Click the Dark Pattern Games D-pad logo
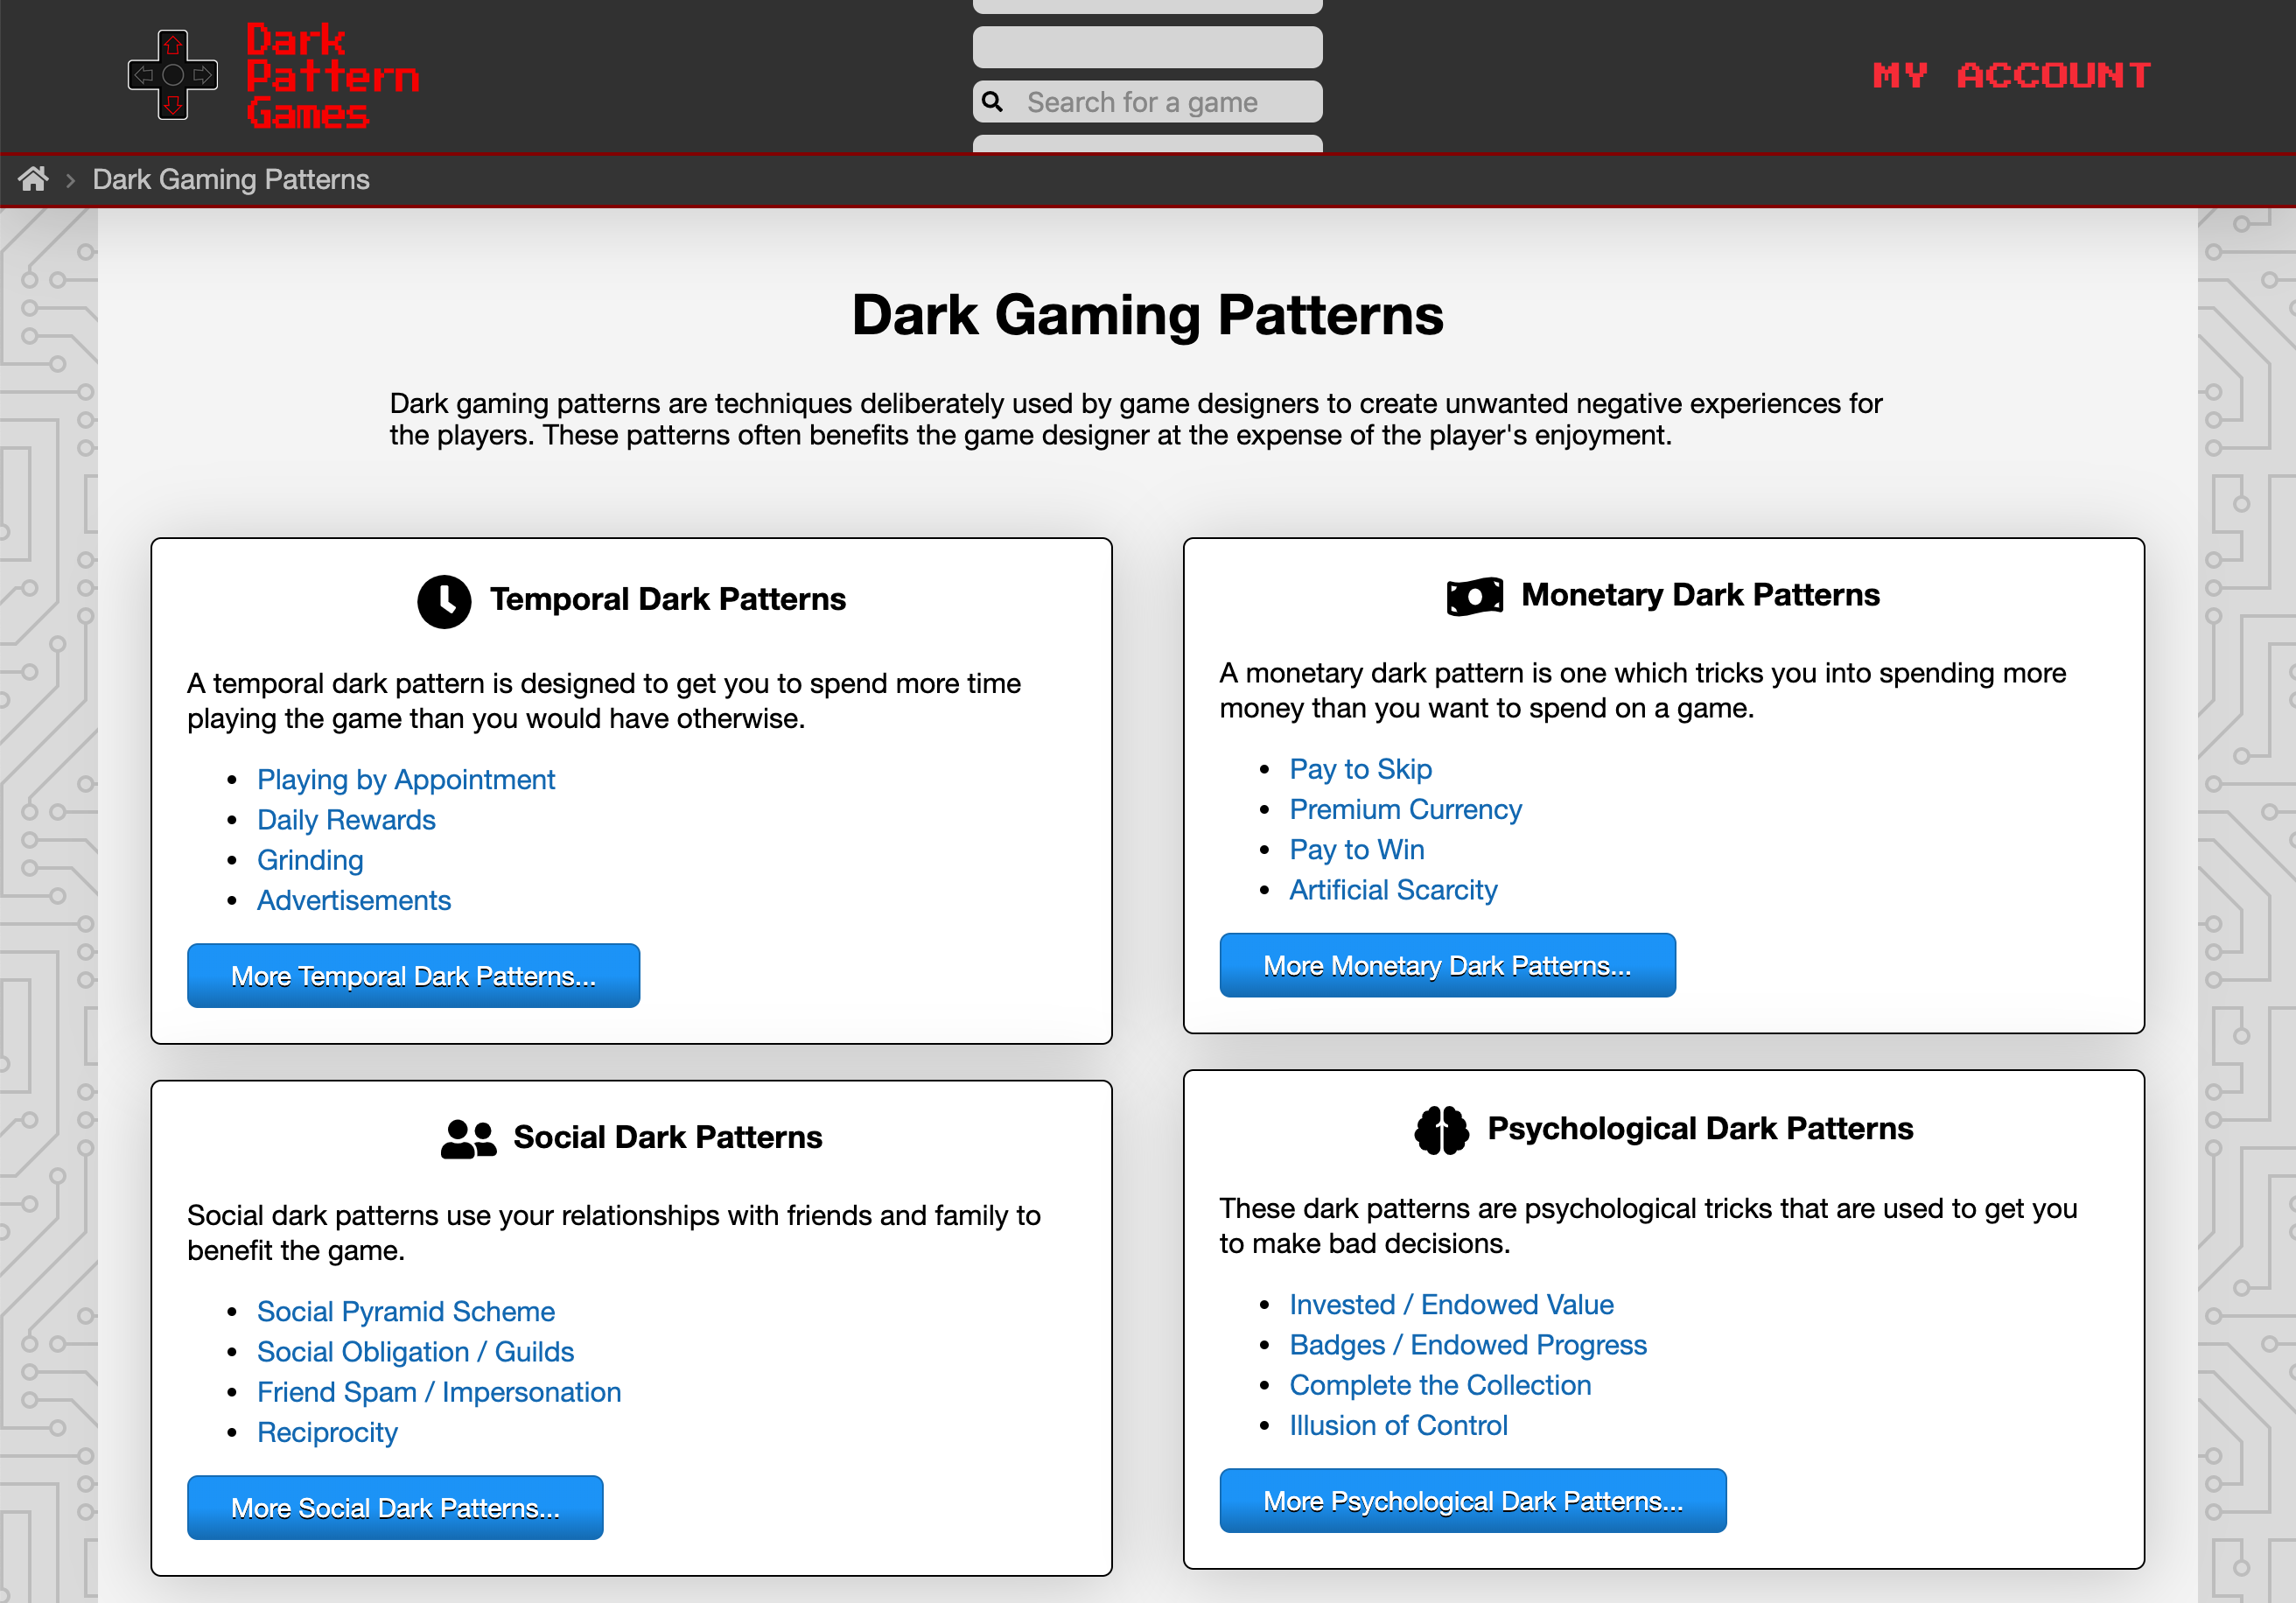The width and height of the screenshot is (2296, 1603). pos(172,74)
